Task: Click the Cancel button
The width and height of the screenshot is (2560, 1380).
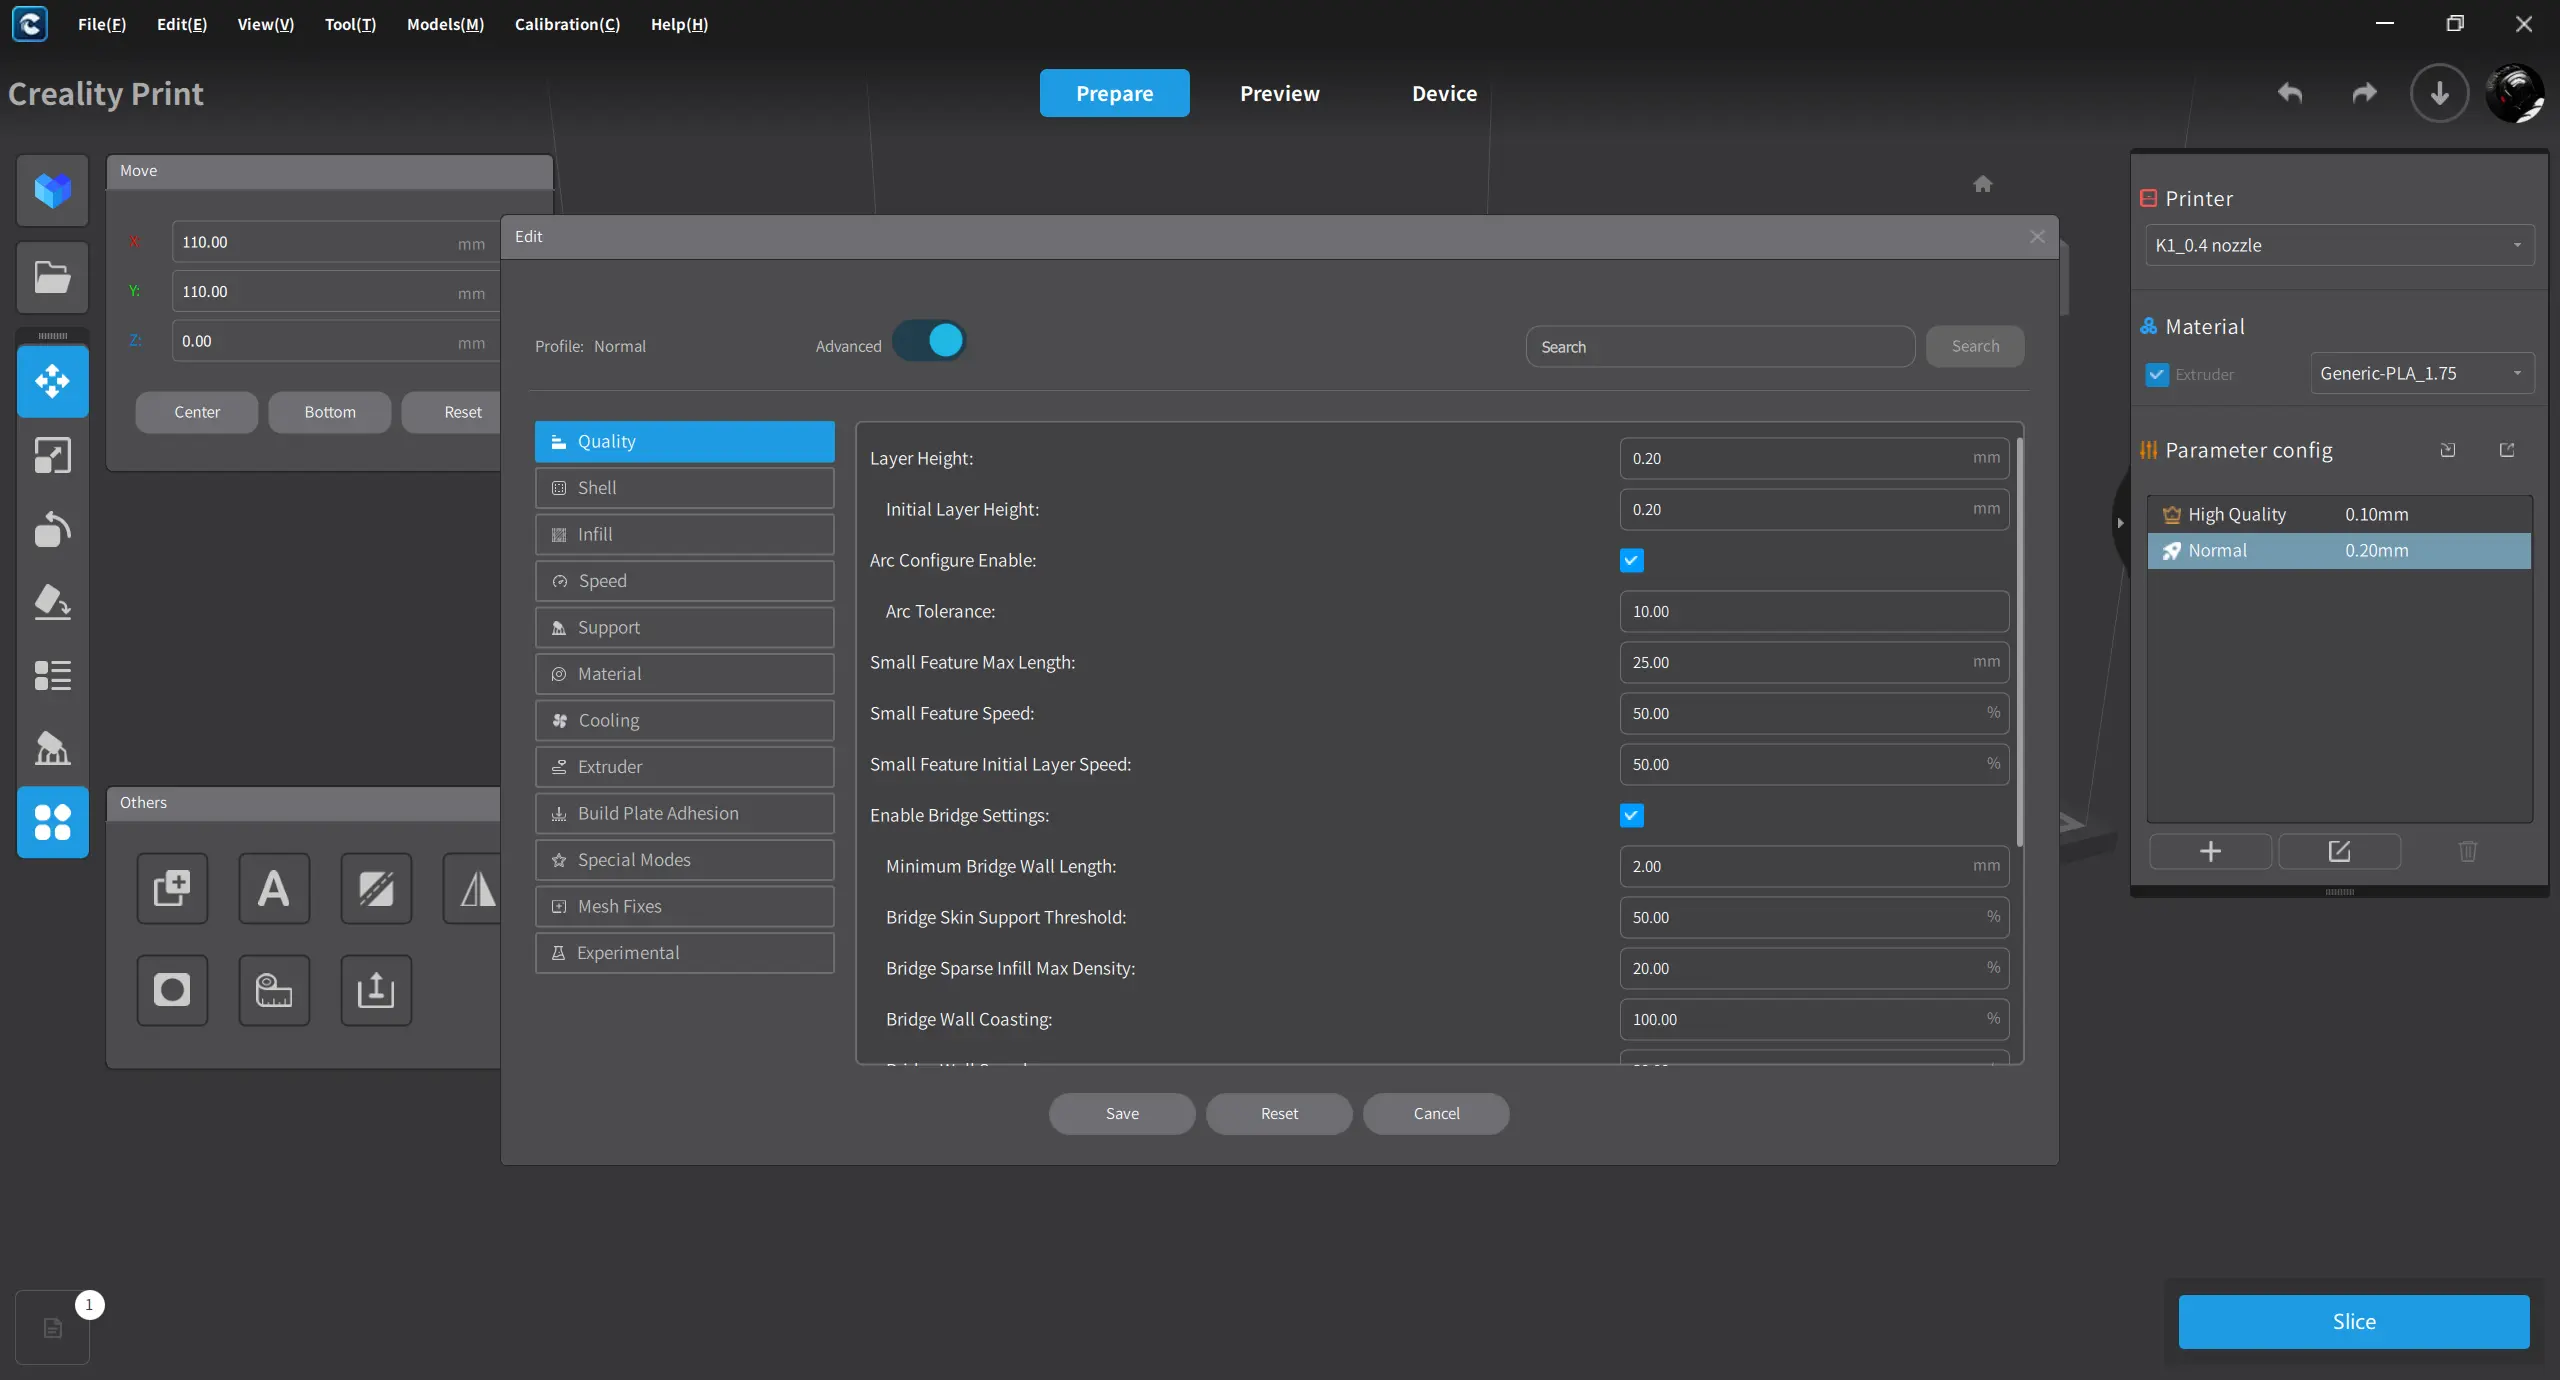Action: (x=1436, y=1113)
